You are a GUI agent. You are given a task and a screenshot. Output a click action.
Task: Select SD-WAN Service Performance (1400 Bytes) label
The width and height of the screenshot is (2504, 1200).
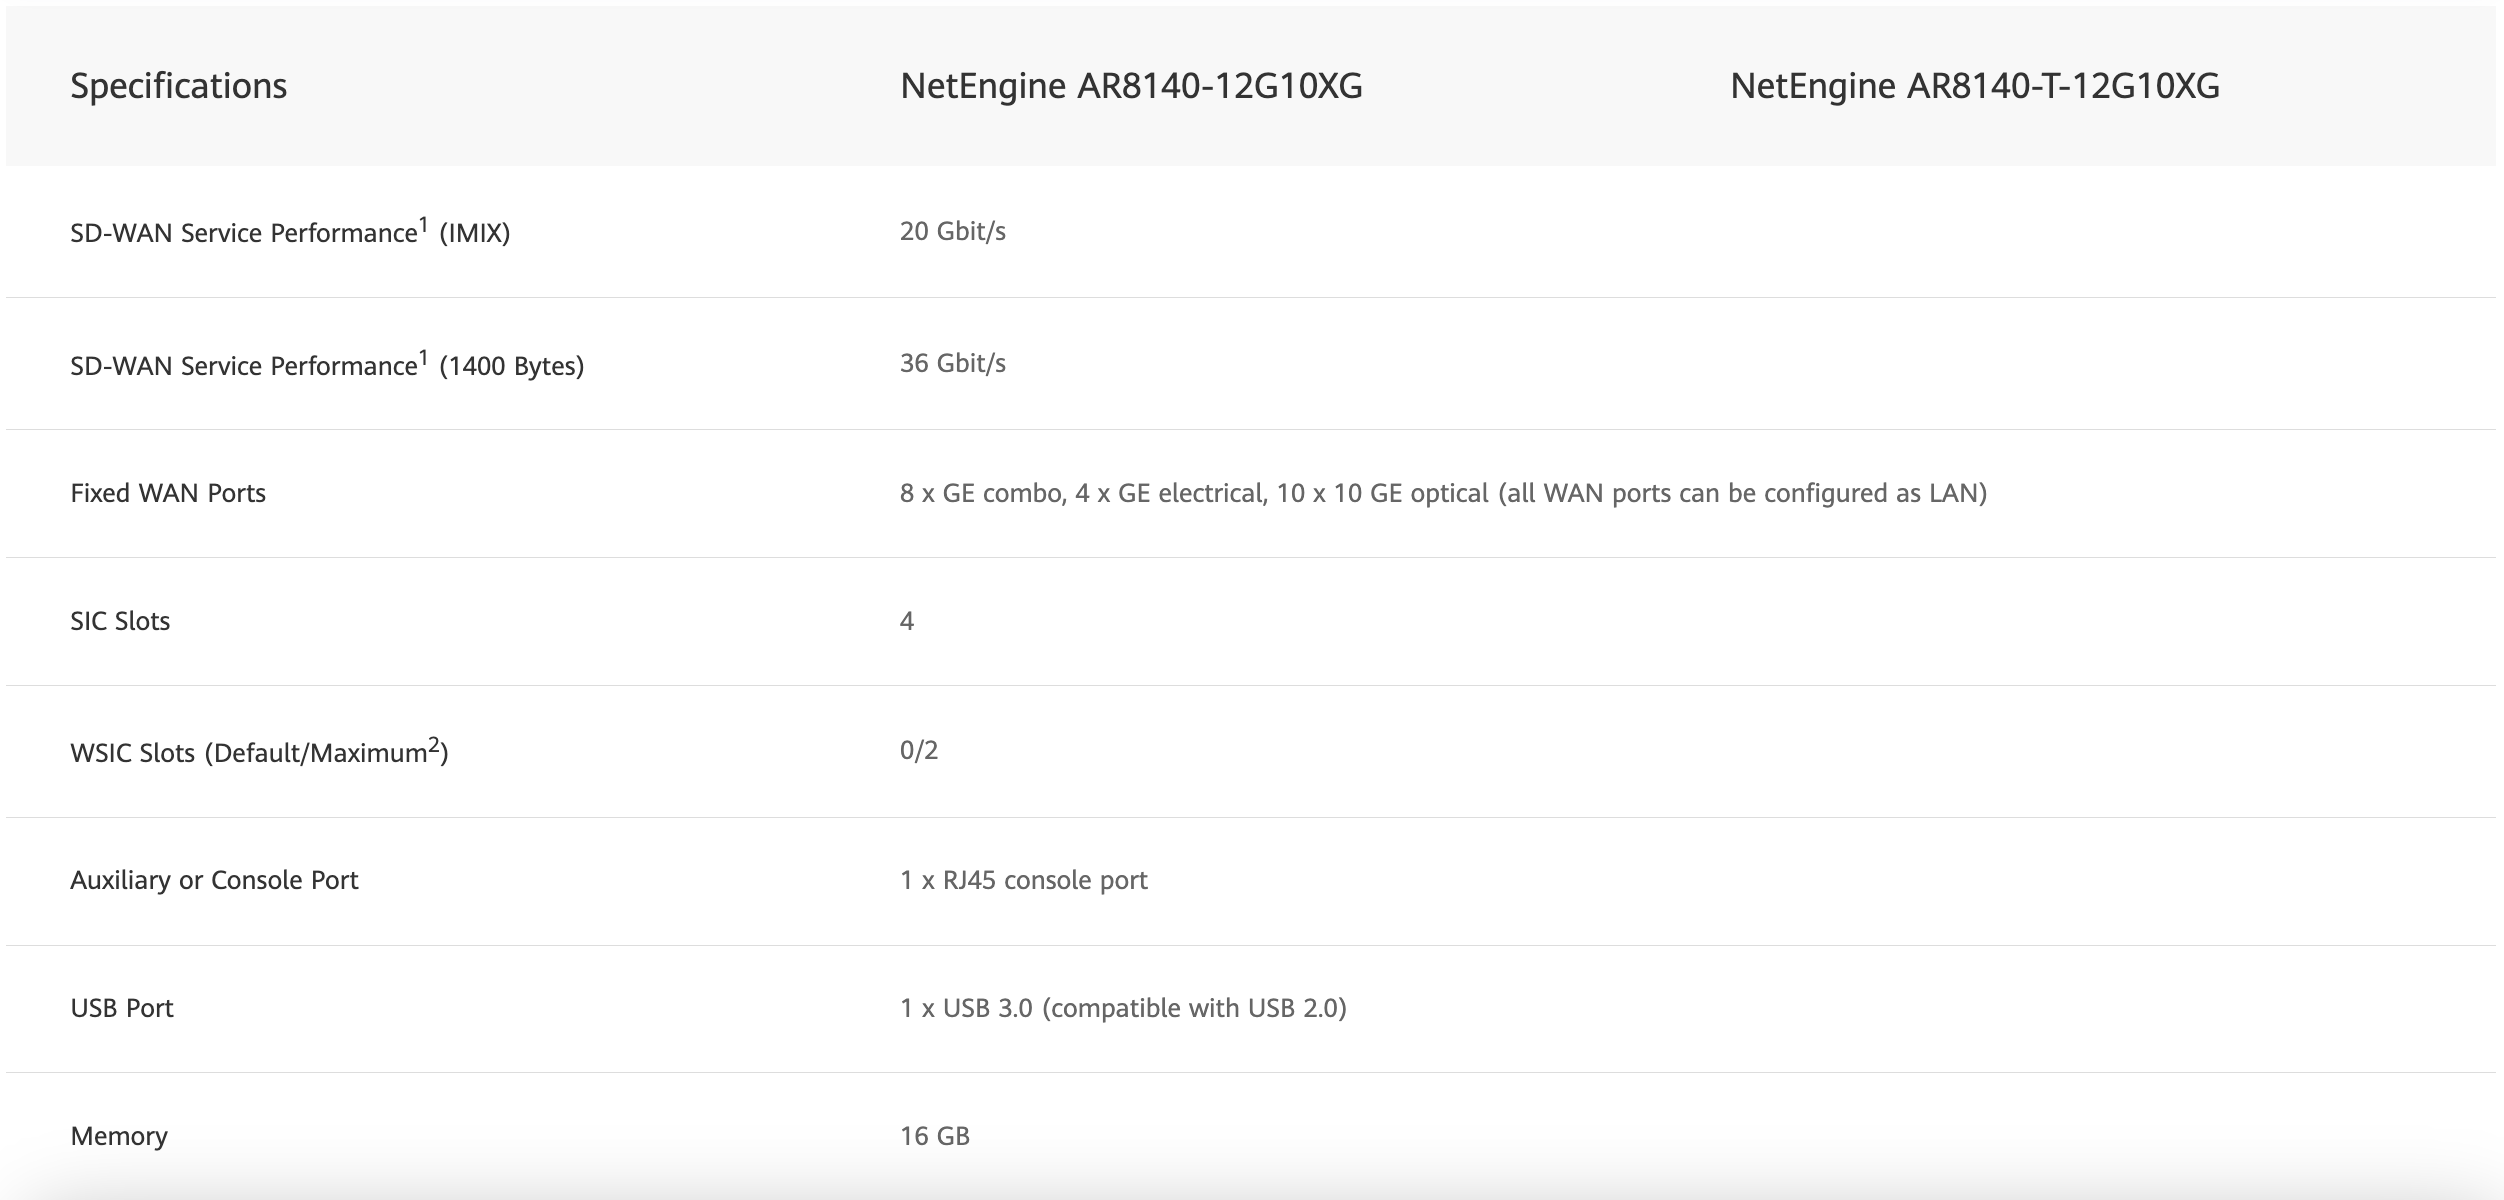(326, 366)
